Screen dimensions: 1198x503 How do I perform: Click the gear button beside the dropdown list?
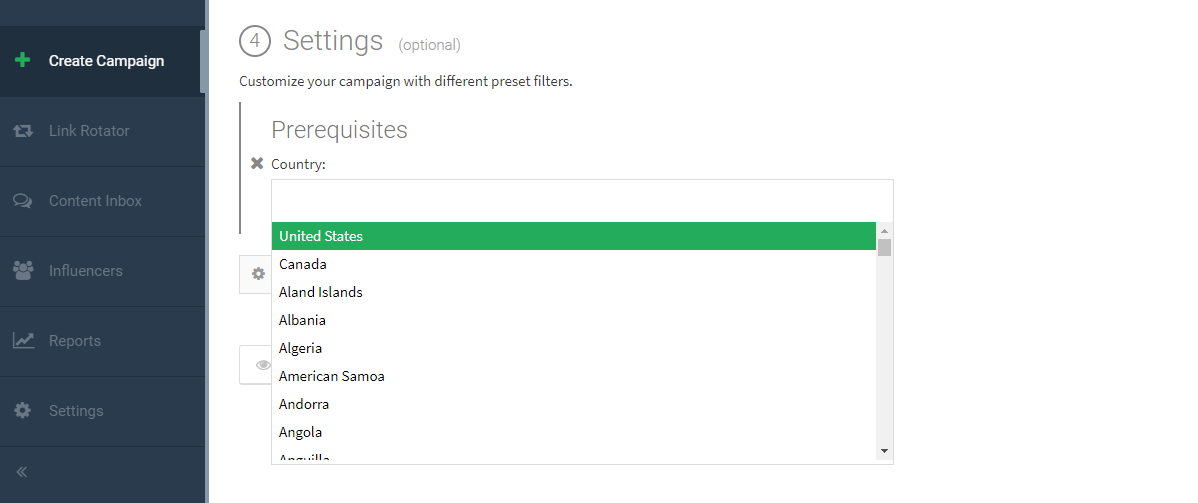[x=258, y=274]
